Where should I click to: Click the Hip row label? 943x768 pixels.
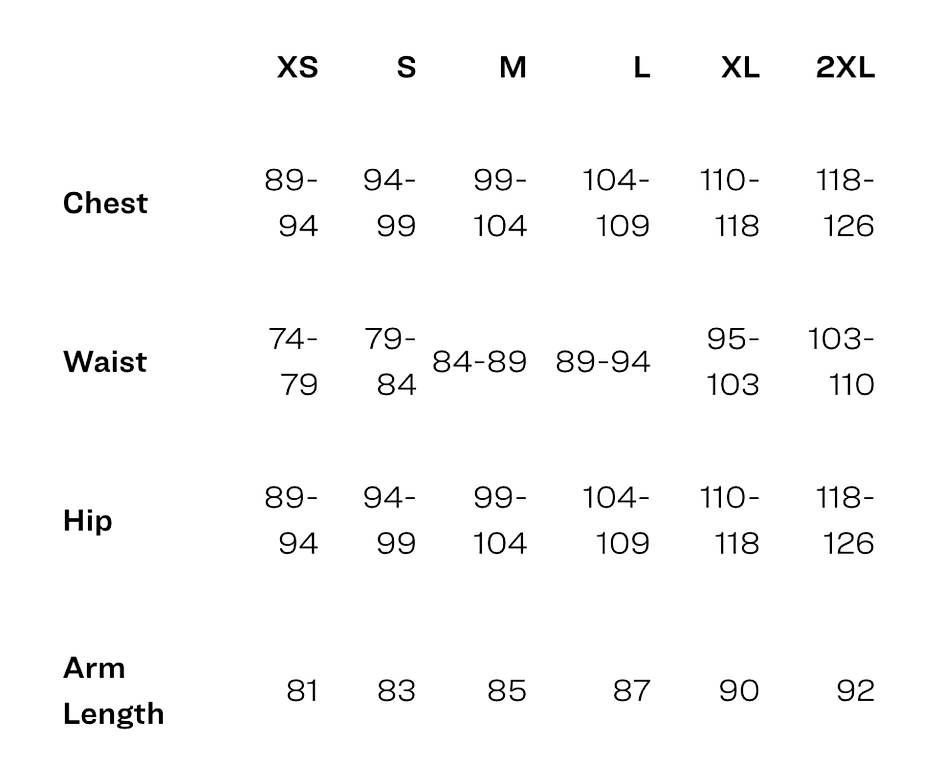click(88, 521)
